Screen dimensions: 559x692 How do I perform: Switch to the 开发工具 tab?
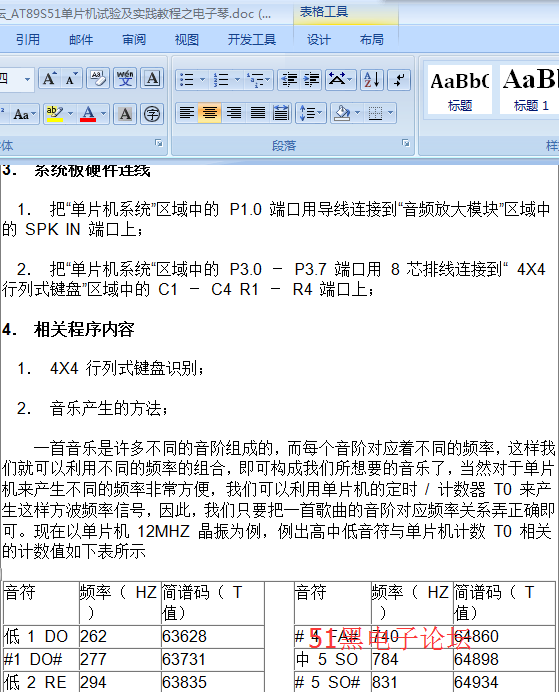(251, 40)
